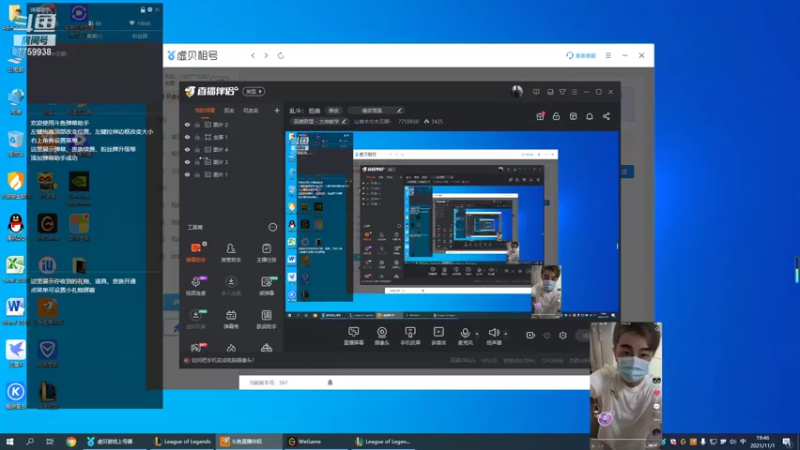Toggle visibility of 图片 3 source

click(187, 162)
